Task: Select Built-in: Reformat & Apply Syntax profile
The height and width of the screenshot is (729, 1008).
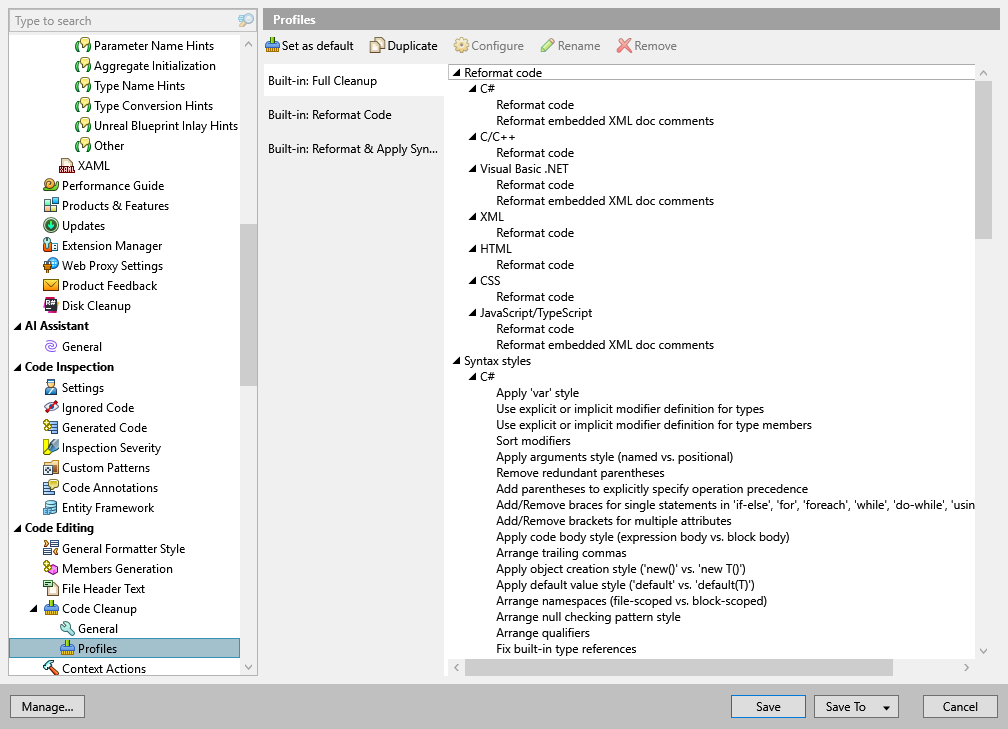Action: pyautogui.click(x=352, y=149)
